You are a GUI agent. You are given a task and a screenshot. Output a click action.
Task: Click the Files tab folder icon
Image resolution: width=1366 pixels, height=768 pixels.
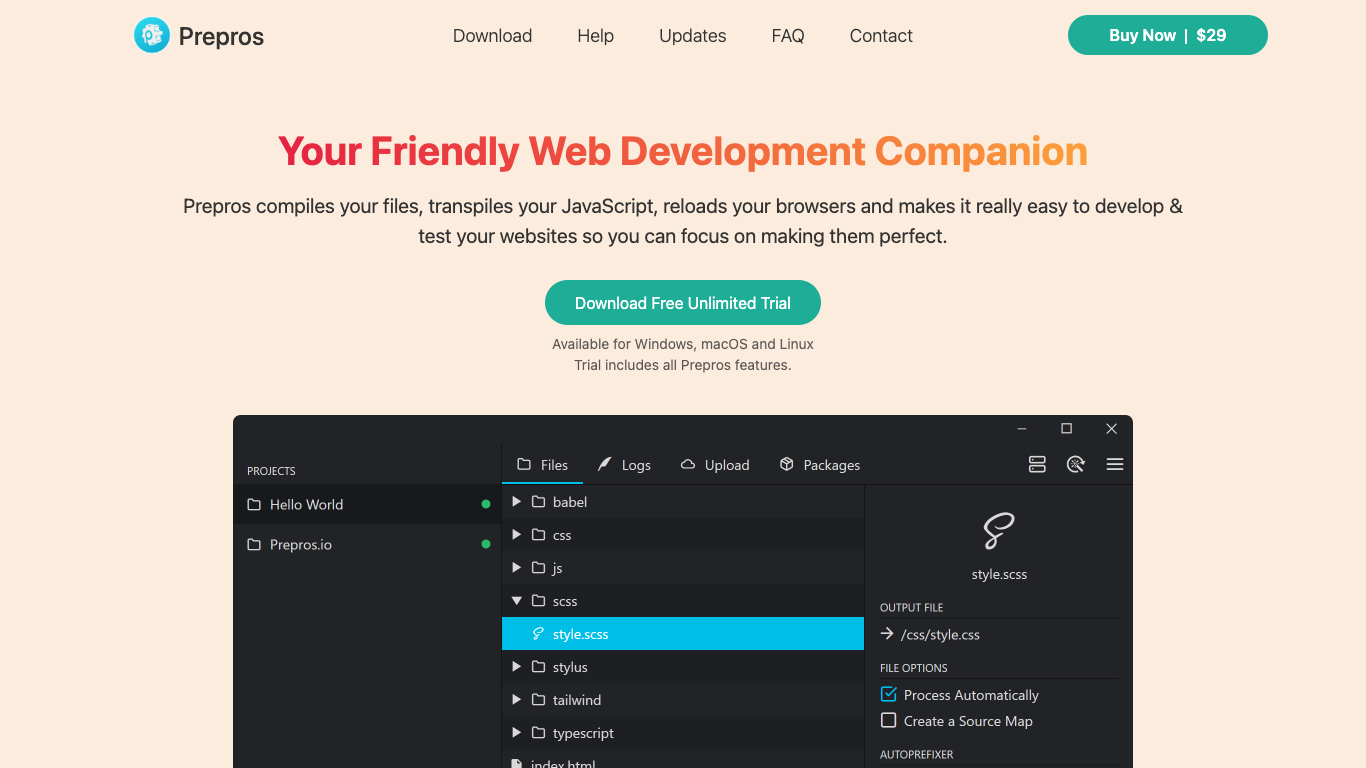(524, 464)
